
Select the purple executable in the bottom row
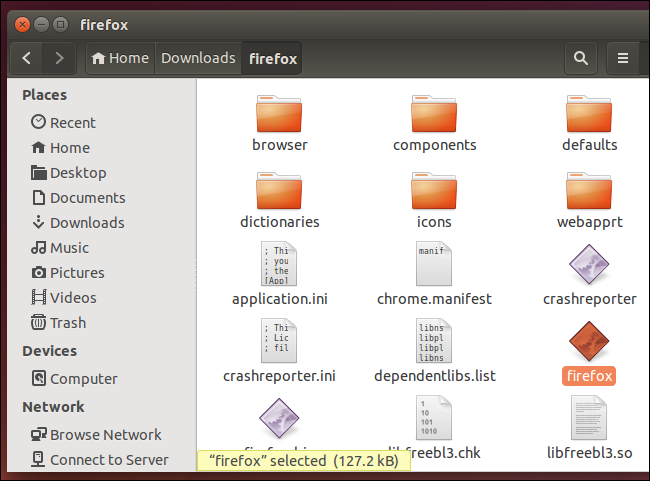[279, 418]
